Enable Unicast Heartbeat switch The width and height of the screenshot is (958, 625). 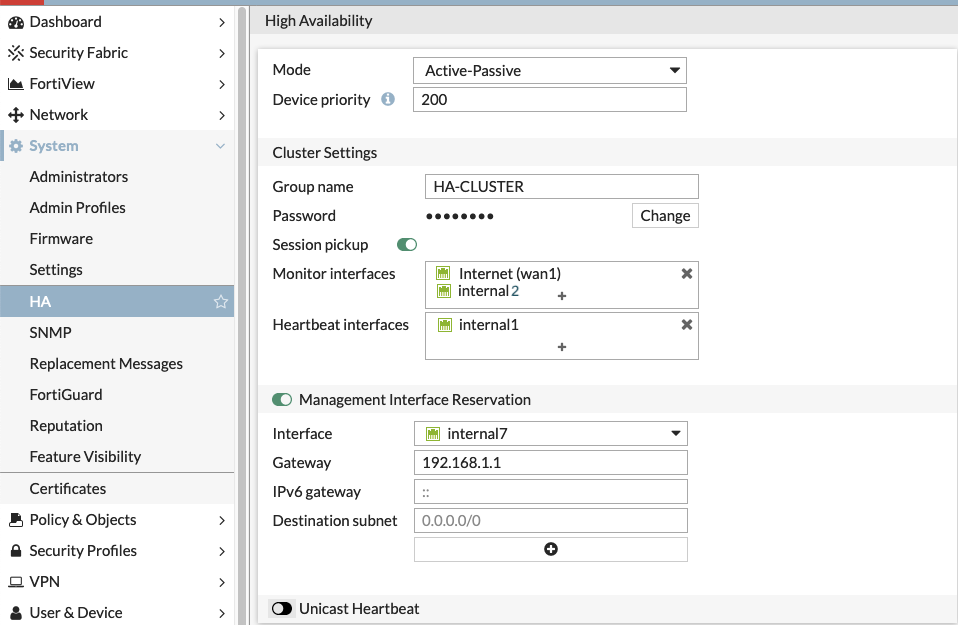(282, 608)
